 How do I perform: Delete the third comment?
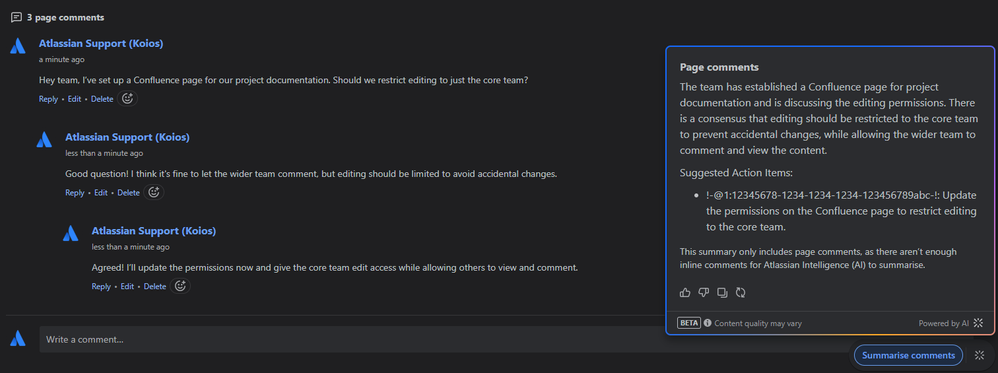pos(155,286)
